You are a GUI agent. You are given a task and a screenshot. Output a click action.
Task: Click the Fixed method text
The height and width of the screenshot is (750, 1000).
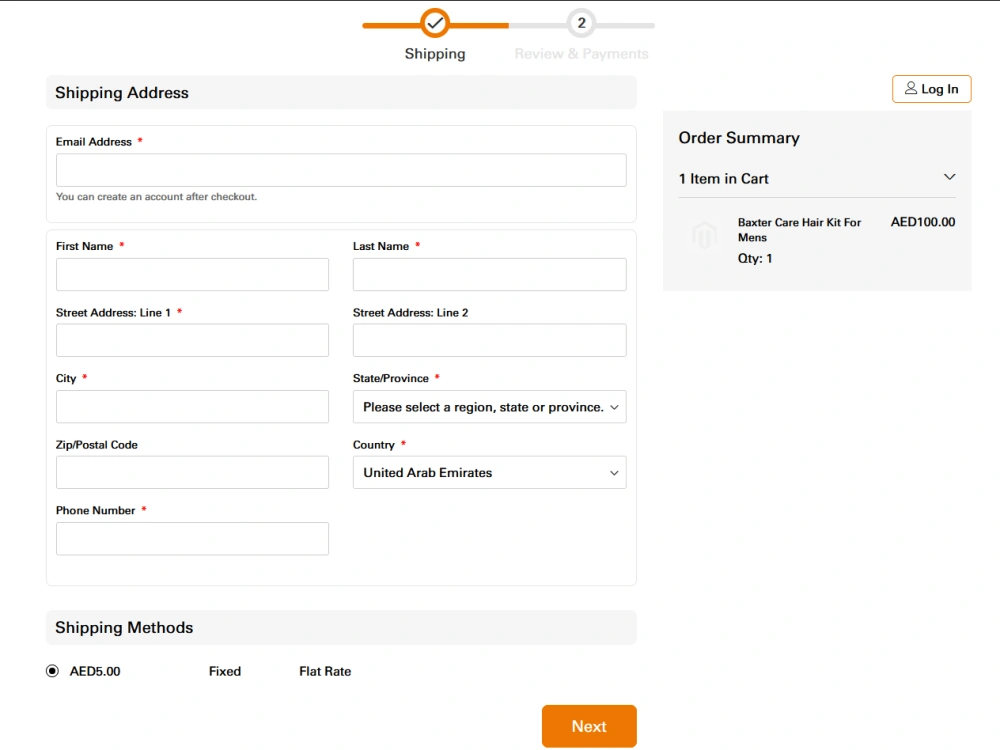tap(224, 671)
